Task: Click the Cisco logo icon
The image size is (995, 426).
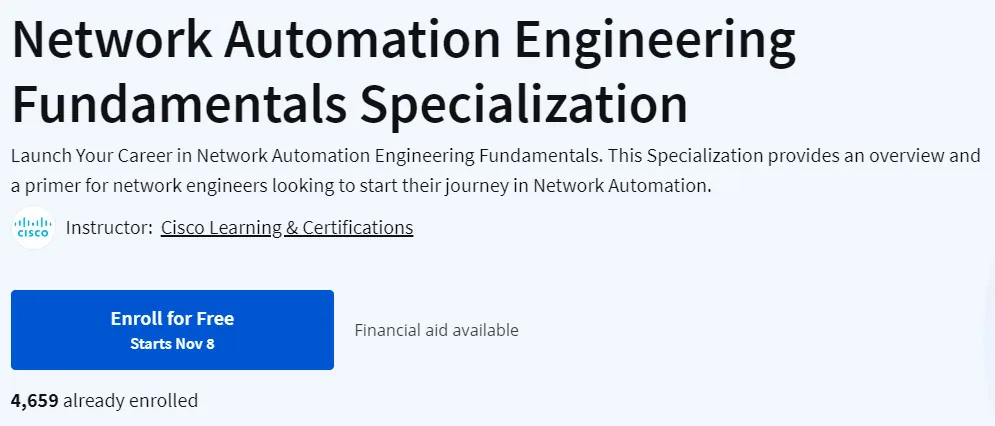Action: pyautogui.click(x=34, y=228)
